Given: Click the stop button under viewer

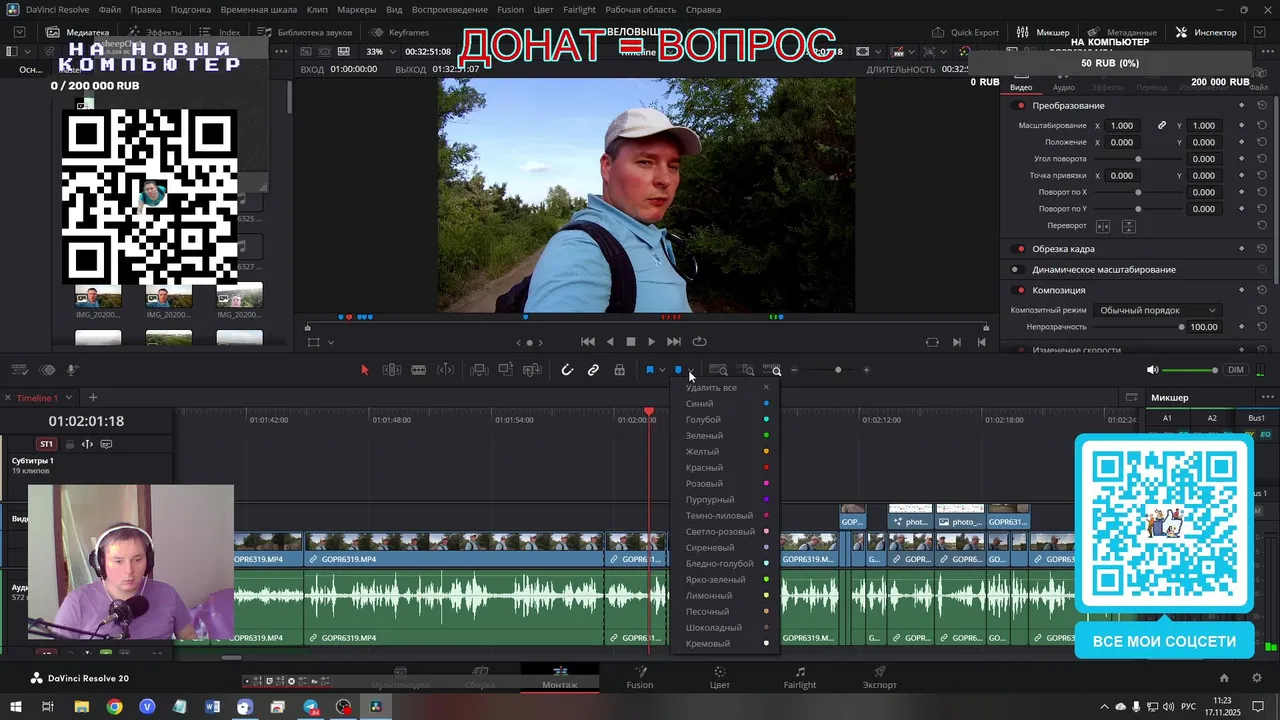Looking at the screenshot, I should pyautogui.click(x=631, y=342).
